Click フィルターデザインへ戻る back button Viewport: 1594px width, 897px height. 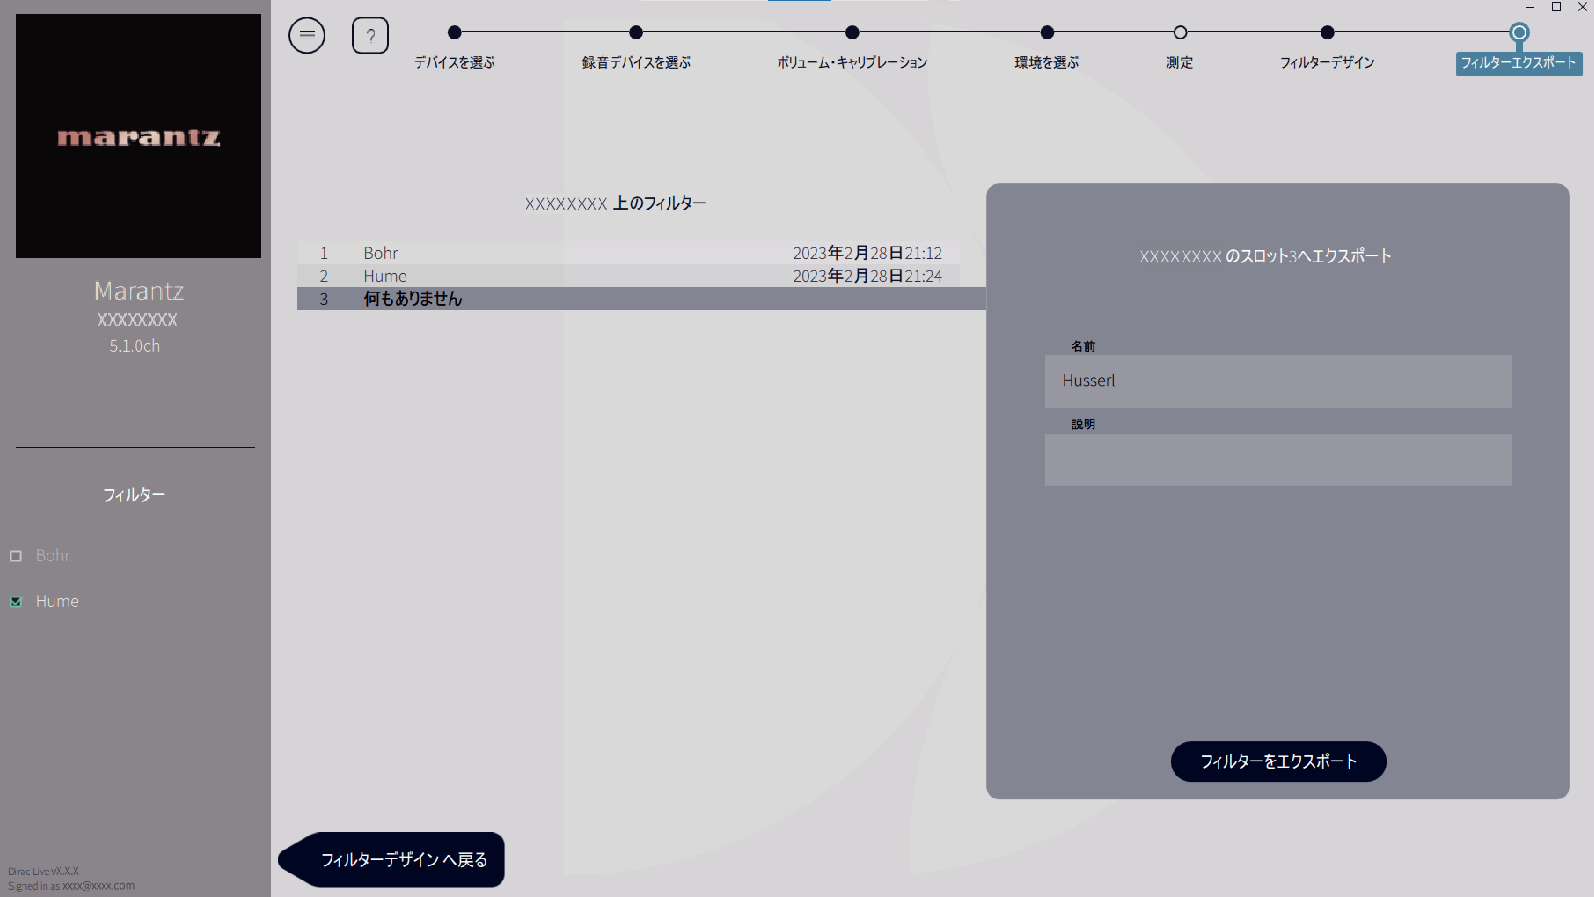(392, 859)
